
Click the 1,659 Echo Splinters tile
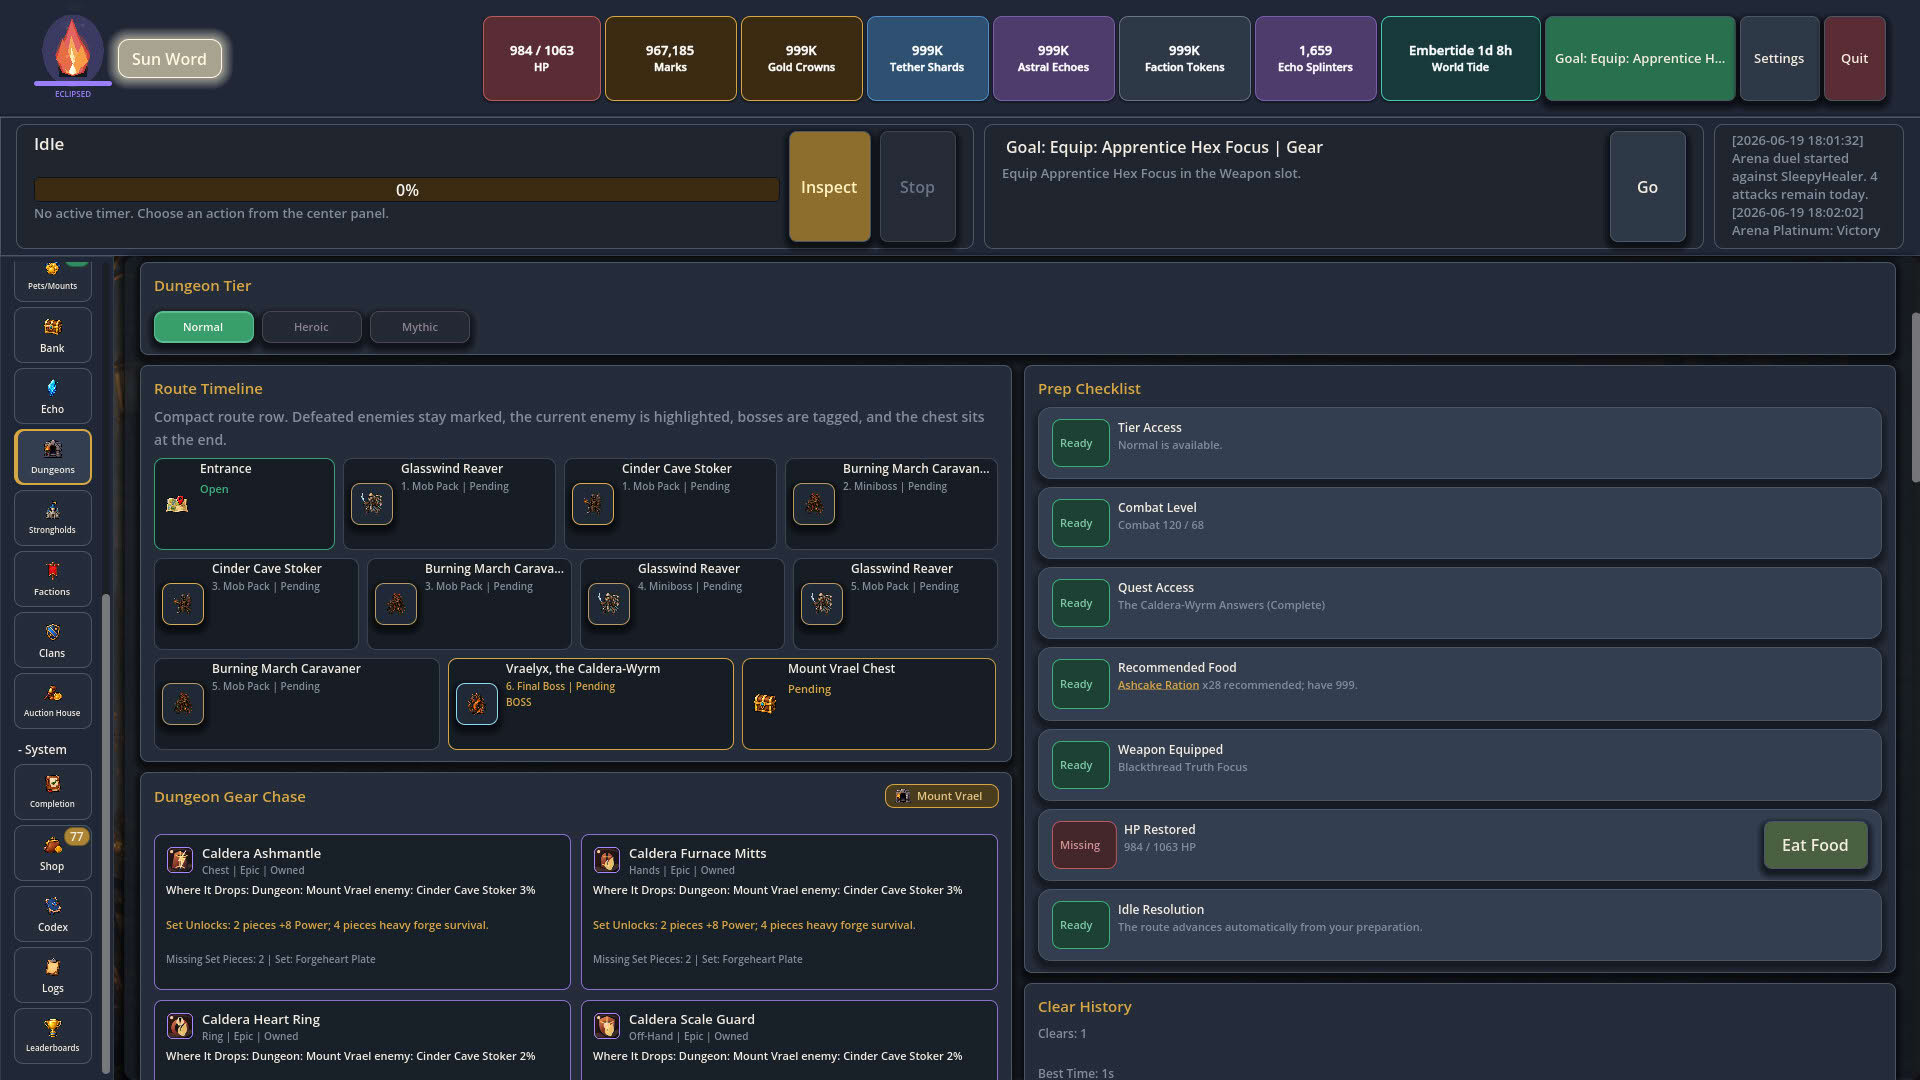[x=1315, y=58]
